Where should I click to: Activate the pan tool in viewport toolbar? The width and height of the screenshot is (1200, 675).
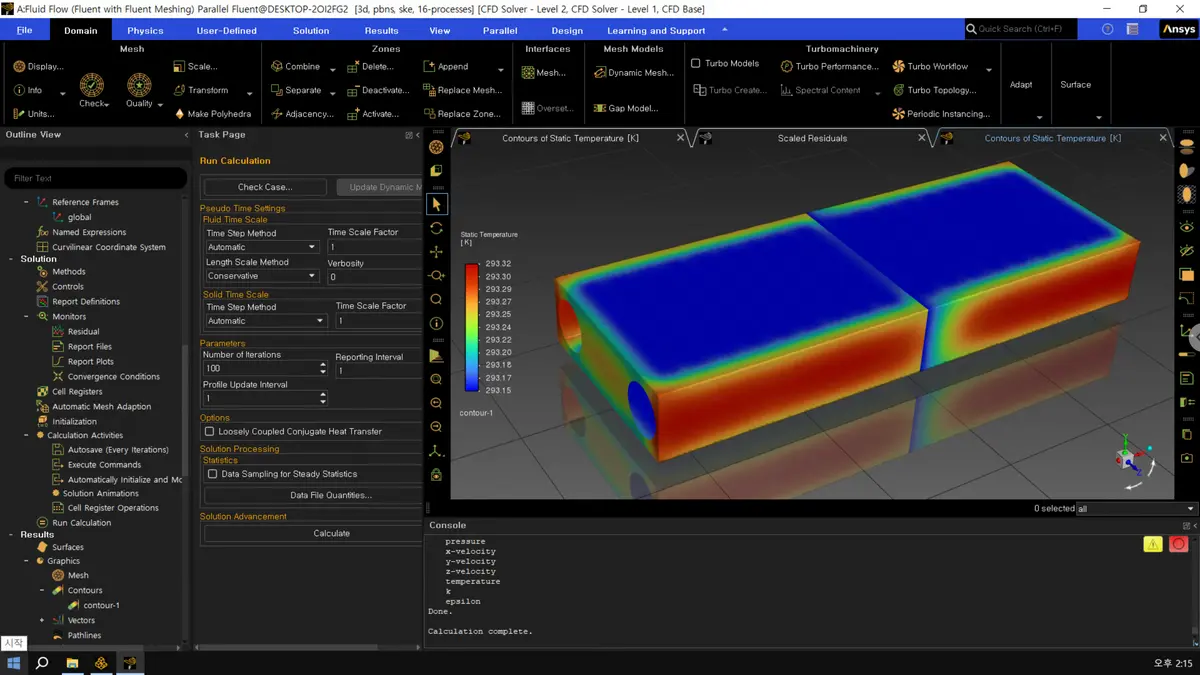pyautogui.click(x=436, y=252)
